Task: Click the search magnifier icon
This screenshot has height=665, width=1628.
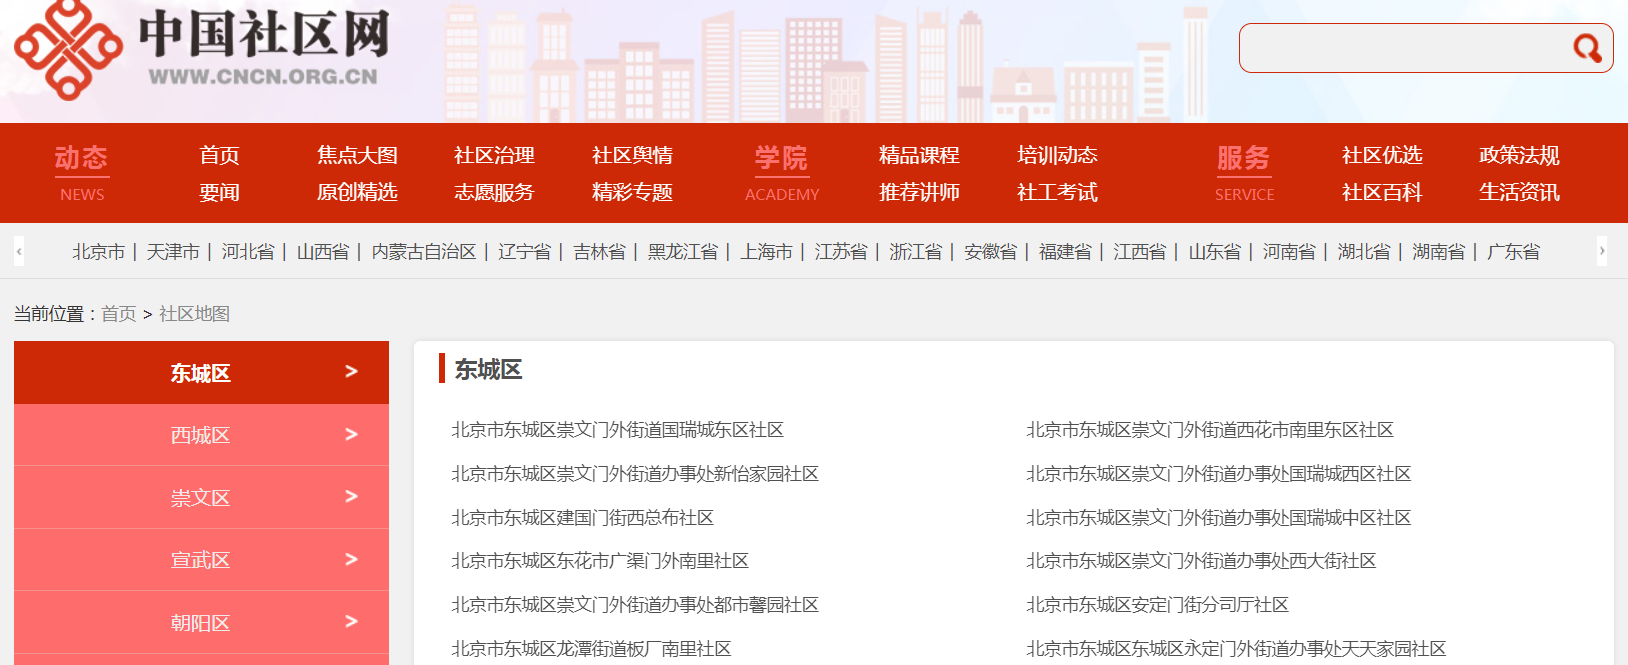Action: pos(1587,48)
